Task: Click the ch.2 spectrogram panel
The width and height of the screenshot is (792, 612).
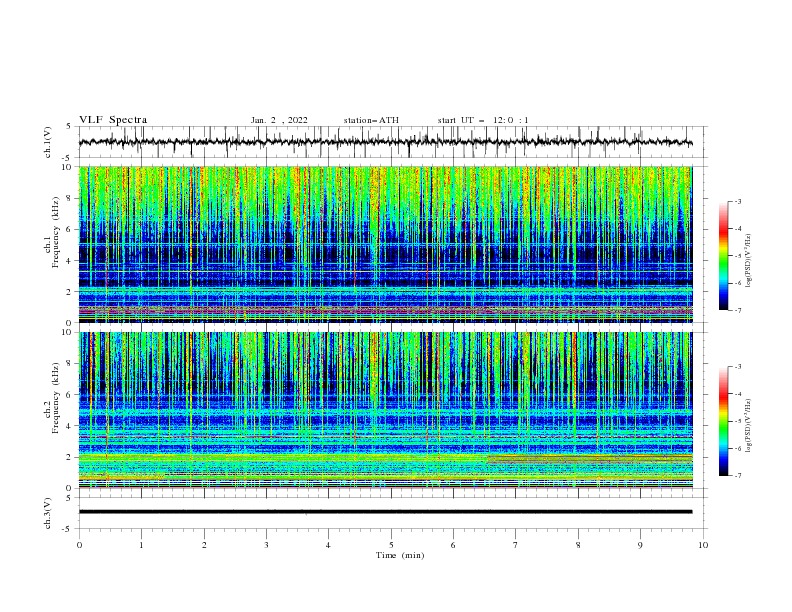Action: pyautogui.click(x=386, y=410)
